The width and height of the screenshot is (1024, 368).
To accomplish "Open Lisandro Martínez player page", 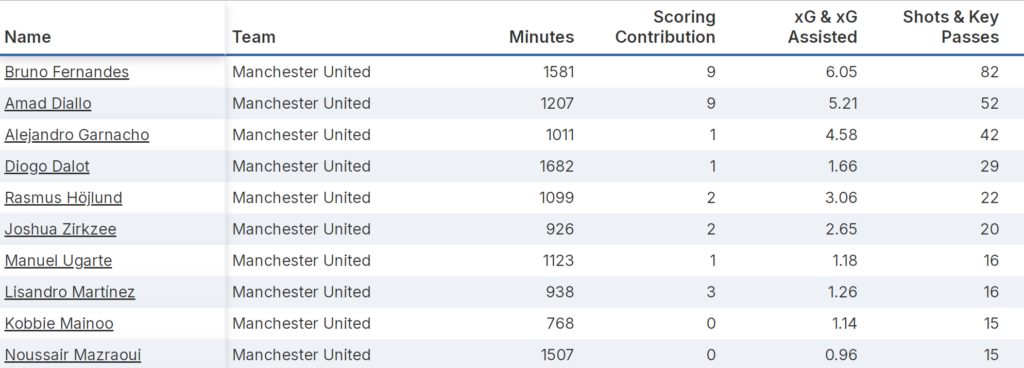I will pos(70,292).
